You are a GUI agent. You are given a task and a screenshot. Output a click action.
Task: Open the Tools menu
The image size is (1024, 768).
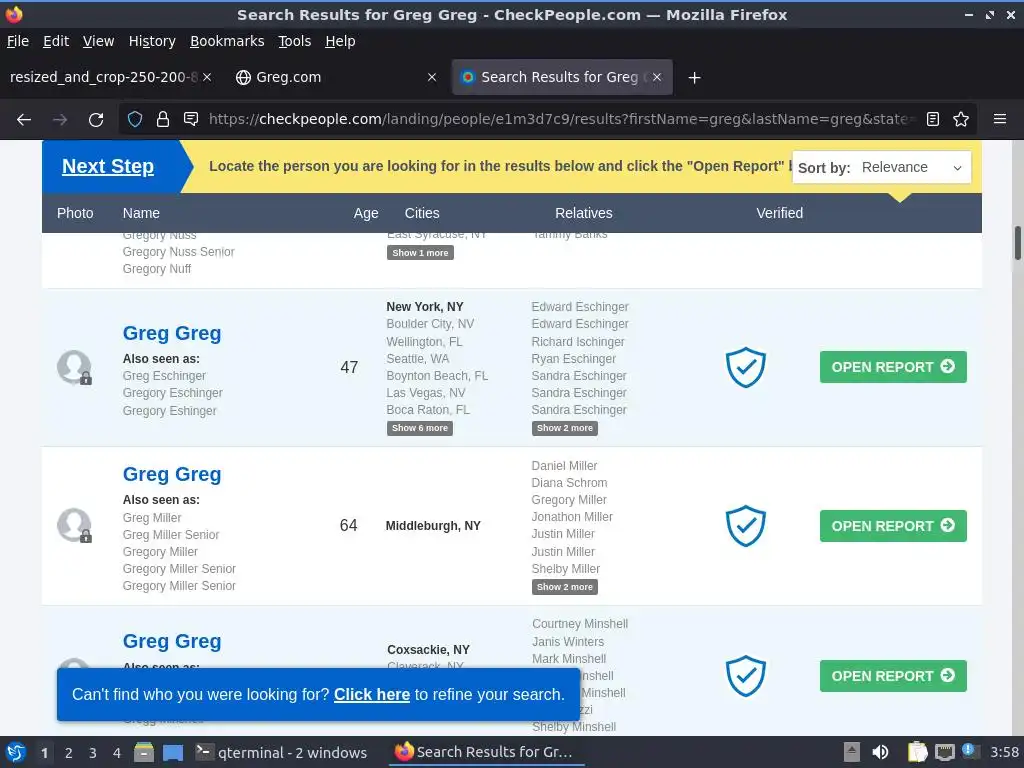tap(295, 41)
